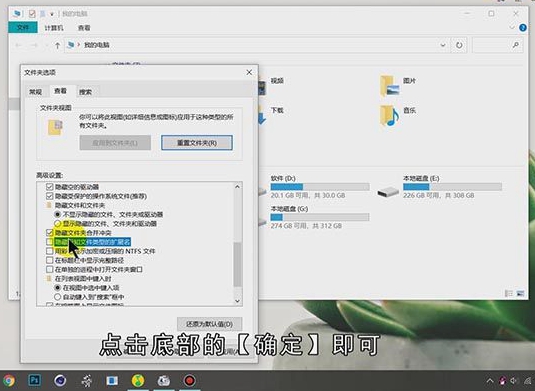Viewport: 535px width, 391px height.
Task: Click the 还原为默认值(D) button
Action: (209, 324)
